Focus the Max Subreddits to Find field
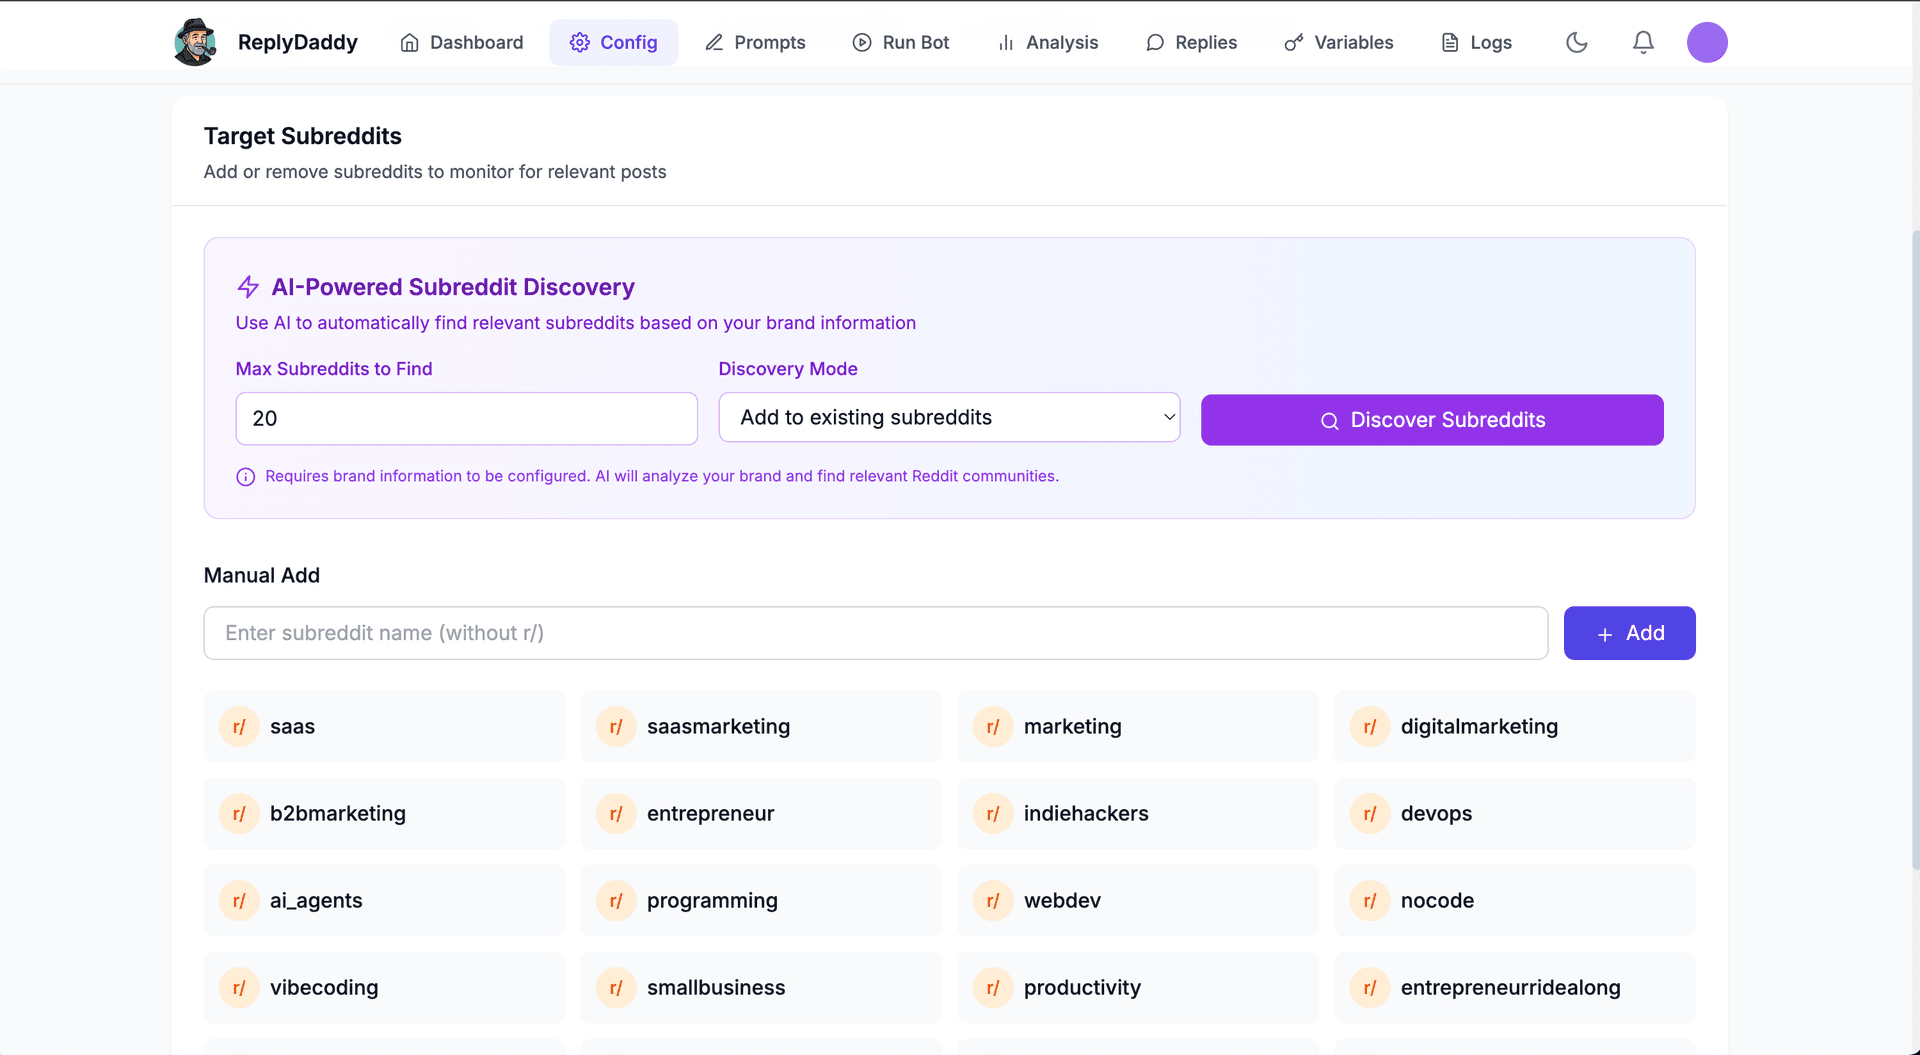 (x=466, y=418)
